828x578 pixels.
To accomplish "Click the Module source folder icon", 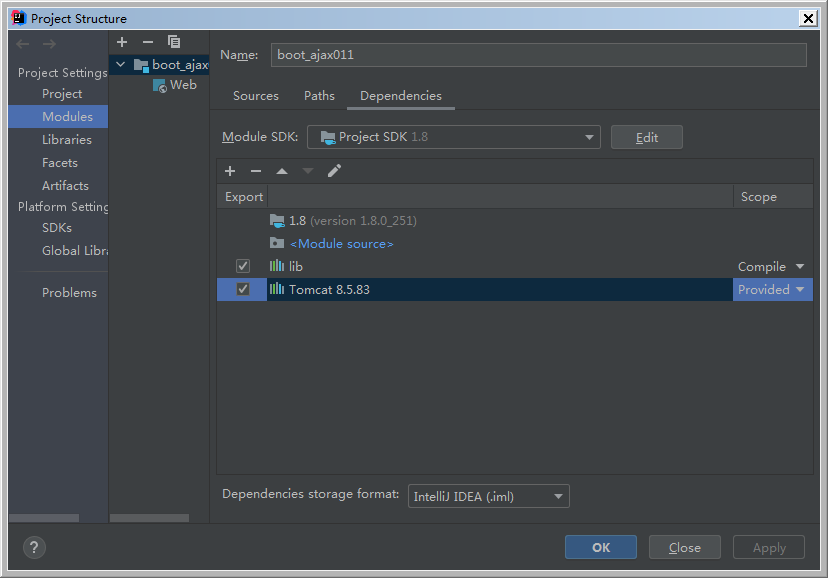I will pos(277,243).
